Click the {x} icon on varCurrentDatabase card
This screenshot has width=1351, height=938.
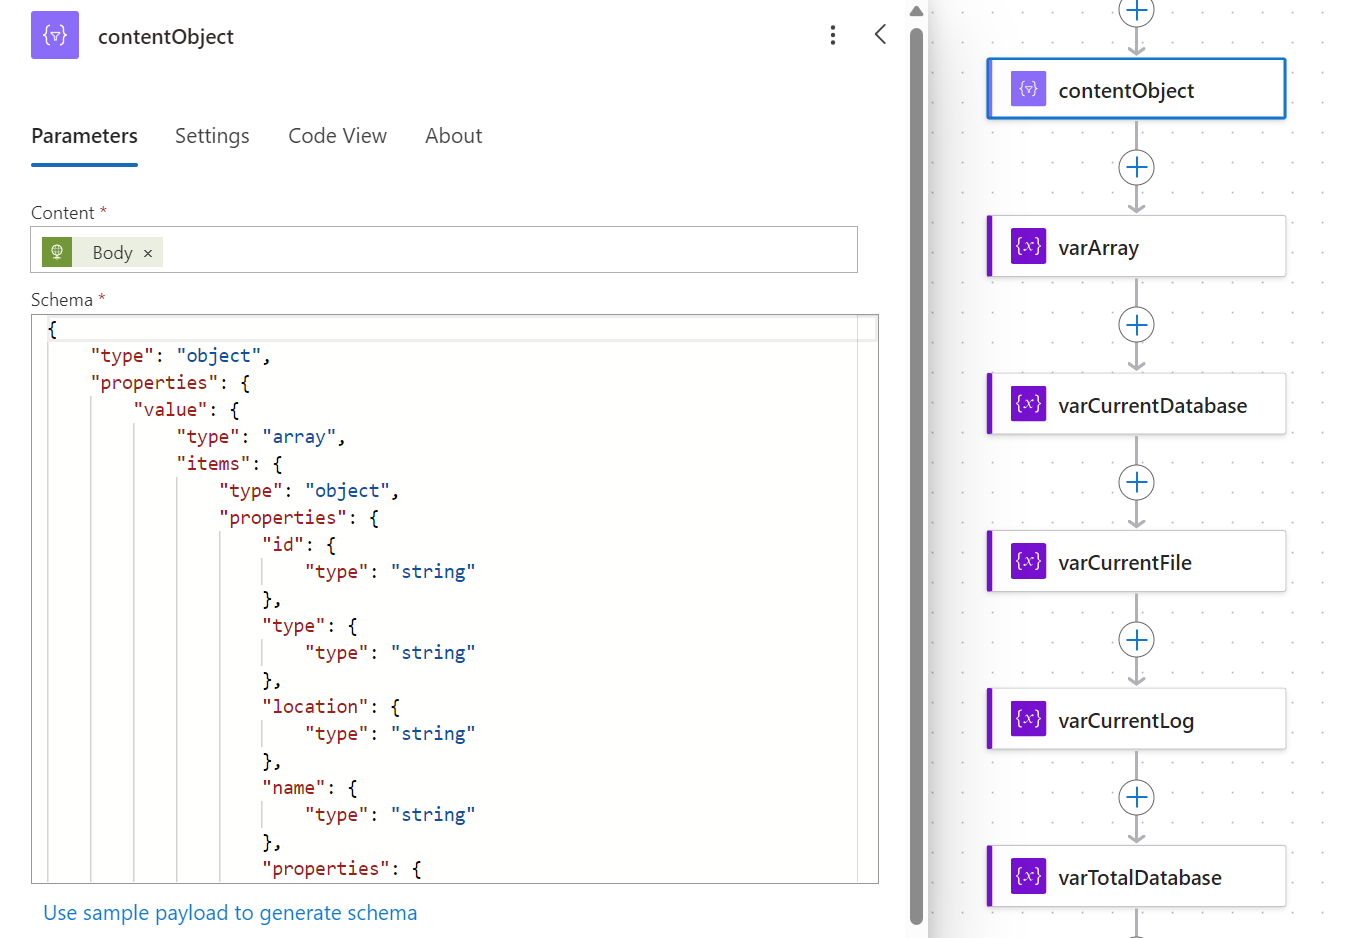click(1028, 404)
